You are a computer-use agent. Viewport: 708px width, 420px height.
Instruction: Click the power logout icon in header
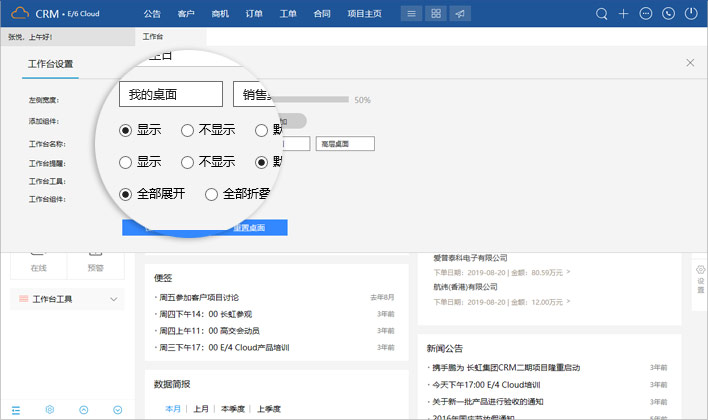click(690, 14)
